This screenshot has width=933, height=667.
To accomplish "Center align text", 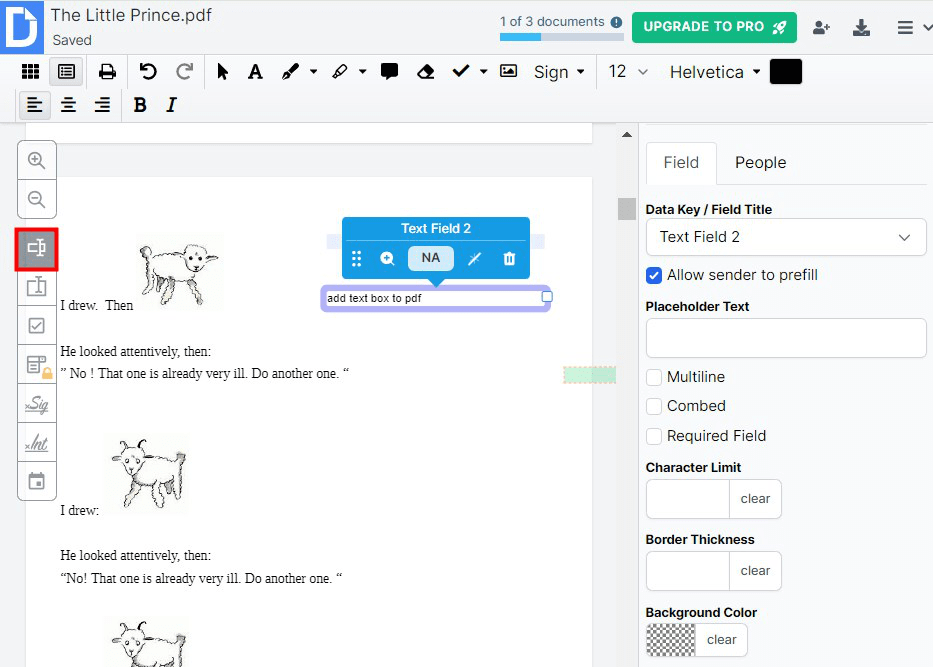I will 68,105.
